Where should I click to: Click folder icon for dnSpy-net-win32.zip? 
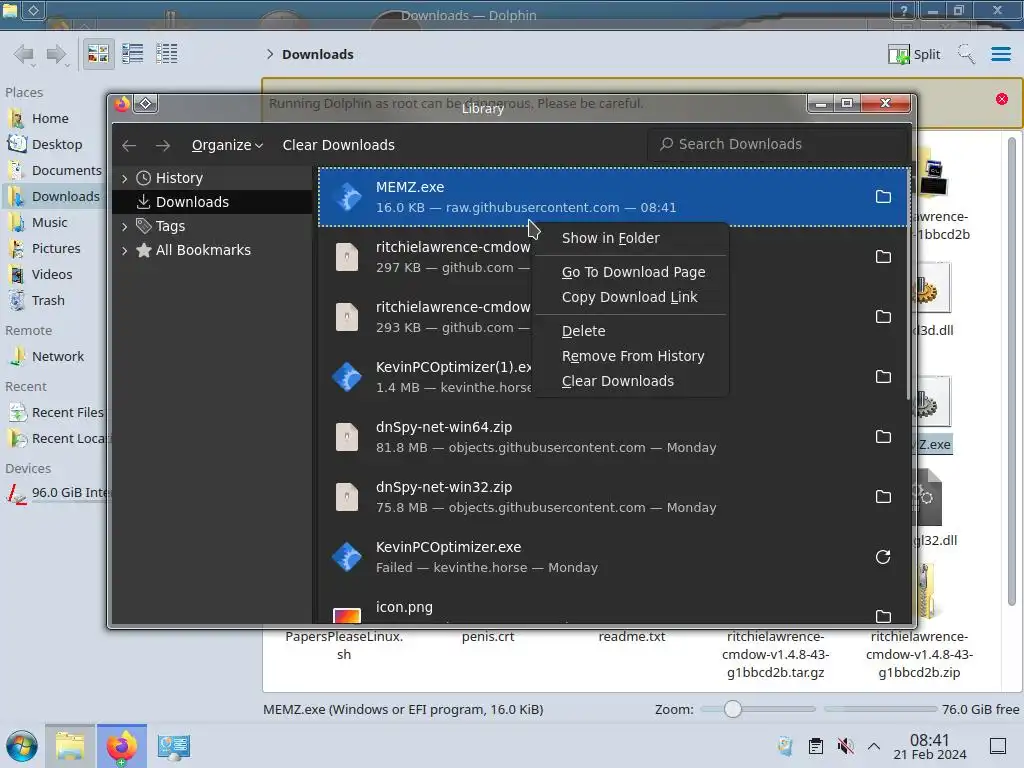[x=883, y=497]
